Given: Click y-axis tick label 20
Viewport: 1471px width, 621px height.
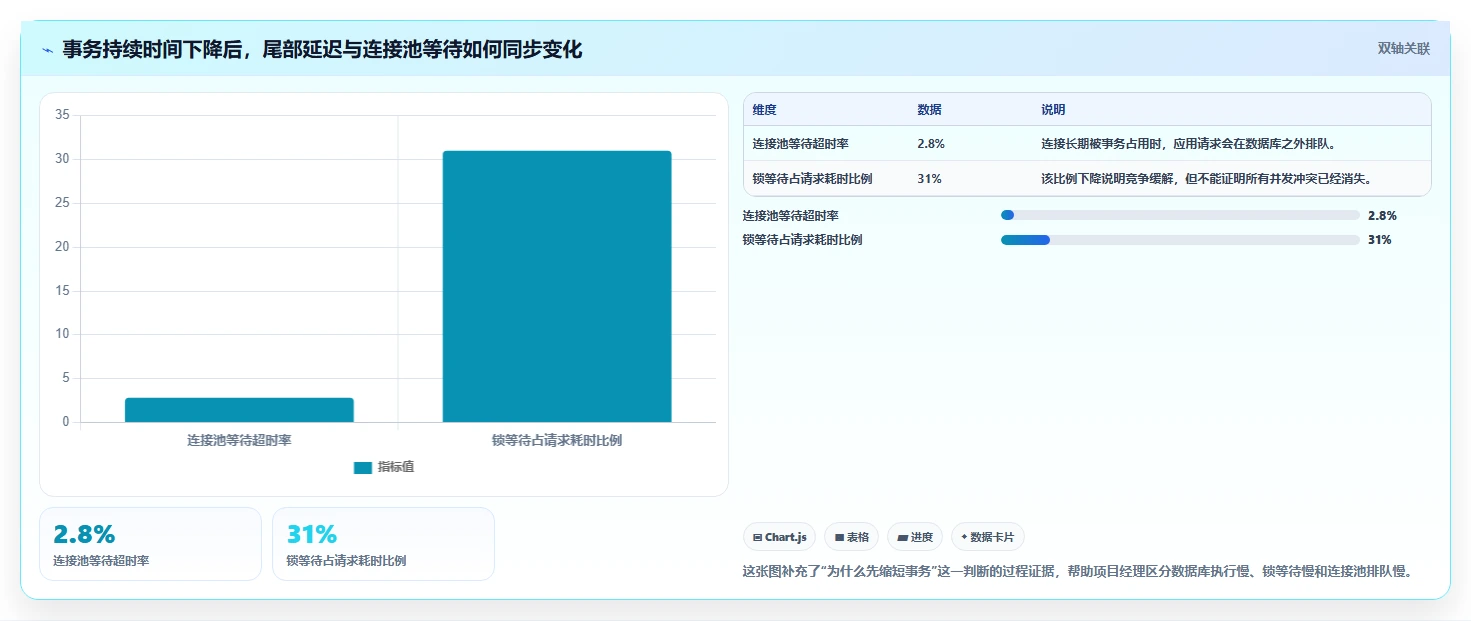Looking at the screenshot, I should click(62, 247).
